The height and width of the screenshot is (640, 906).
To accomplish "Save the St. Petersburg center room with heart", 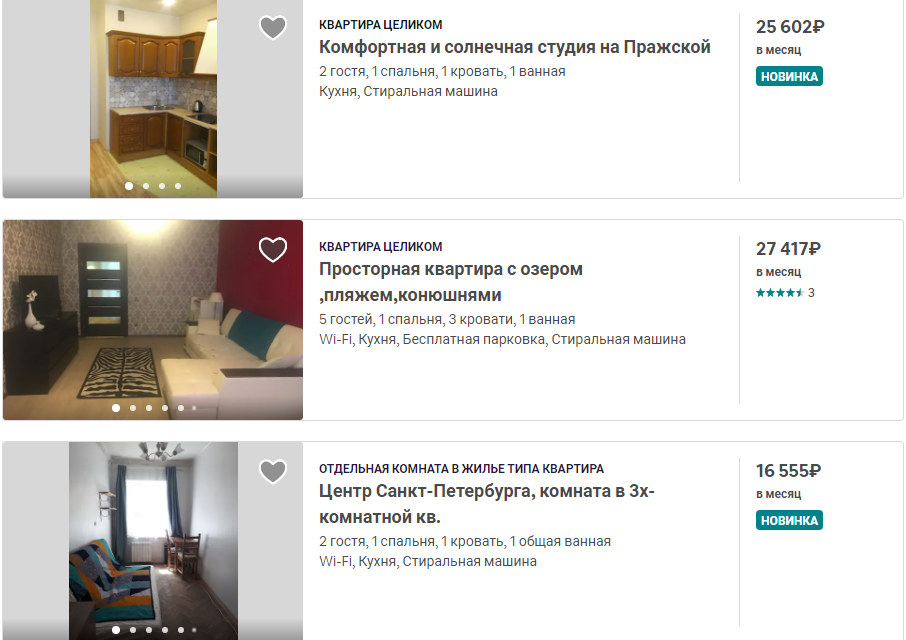I will pyautogui.click(x=273, y=471).
